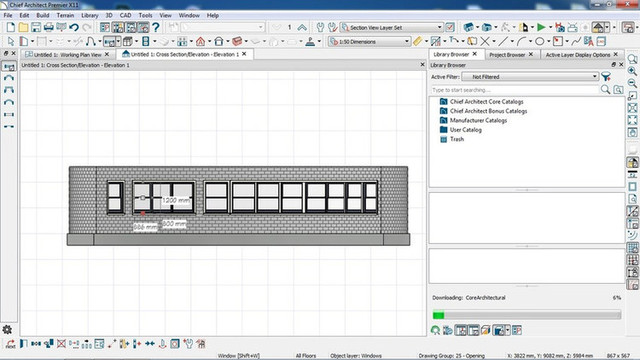Open the CAD menu
This screenshot has width=640, height=360.
pyautogui.click(x=125, y=15)
